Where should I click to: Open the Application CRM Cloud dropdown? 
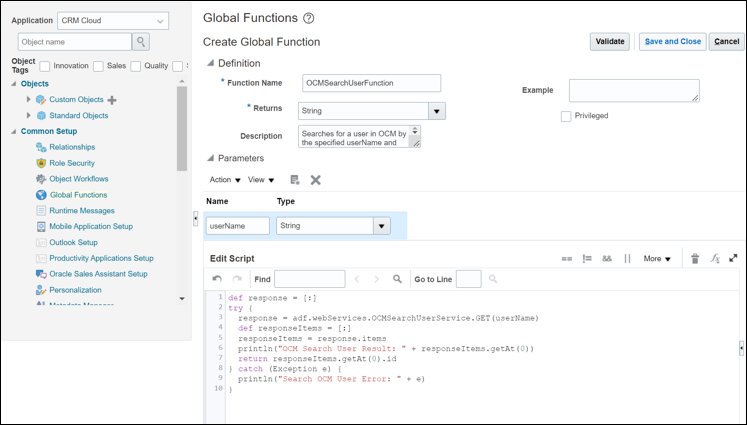[x=113, y=21]
